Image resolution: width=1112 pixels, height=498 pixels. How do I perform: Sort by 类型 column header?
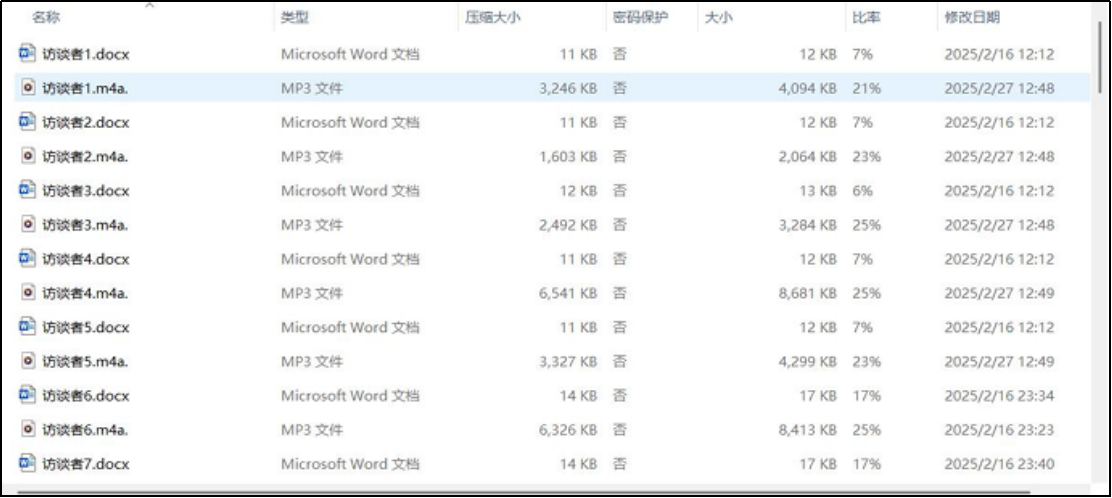(x=294, y=18)
